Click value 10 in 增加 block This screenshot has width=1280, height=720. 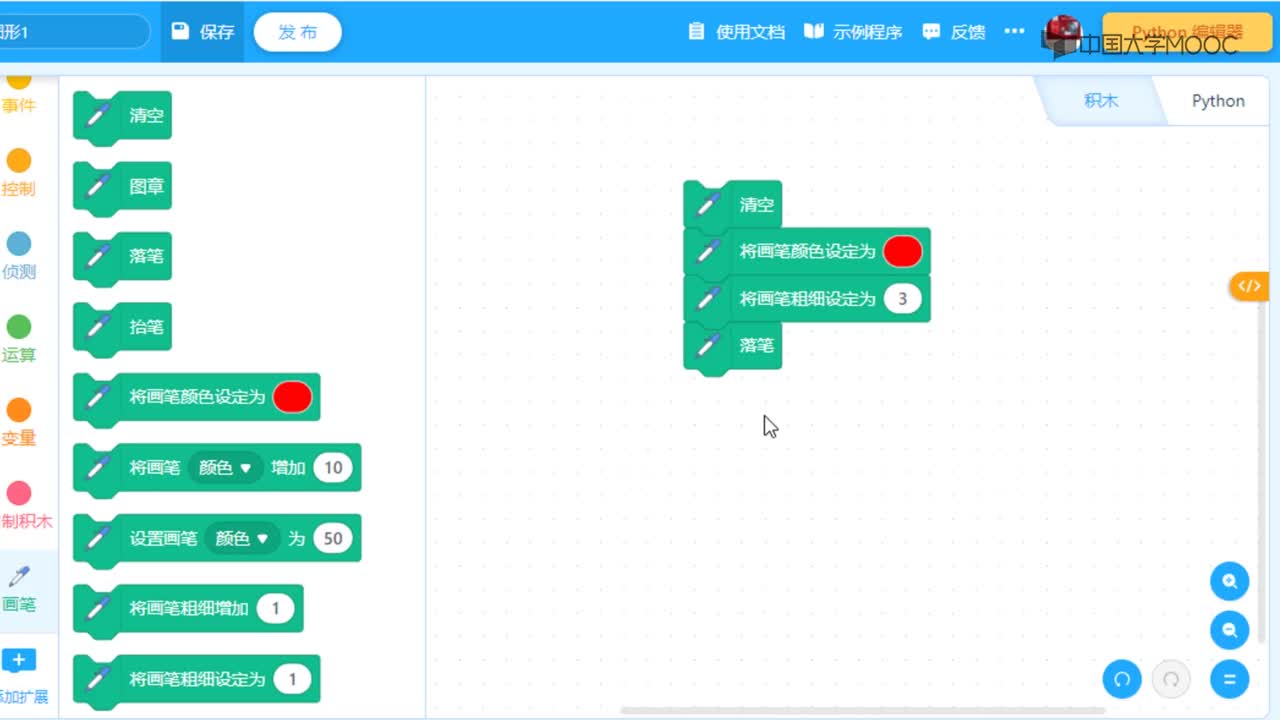[x=333, y=468]
